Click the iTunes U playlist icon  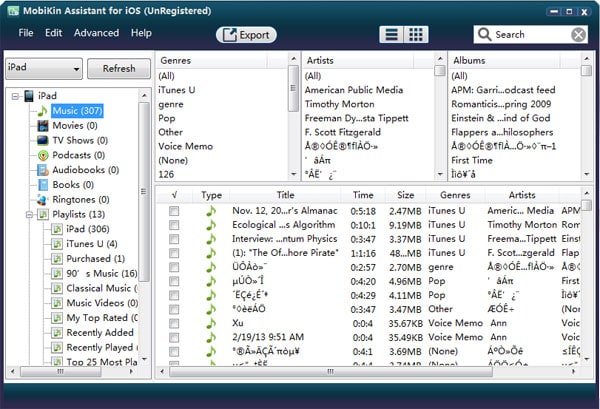click(57, 244)
